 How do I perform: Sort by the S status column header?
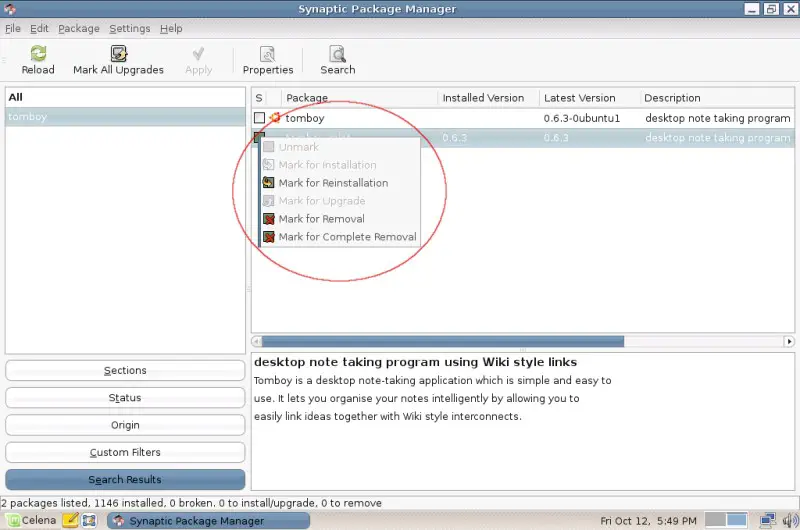pos(259,98)
